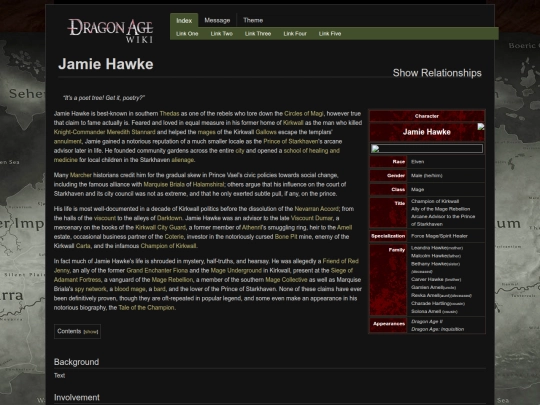
Task: Select Link Two in submenu
Action: coord(221,34)
